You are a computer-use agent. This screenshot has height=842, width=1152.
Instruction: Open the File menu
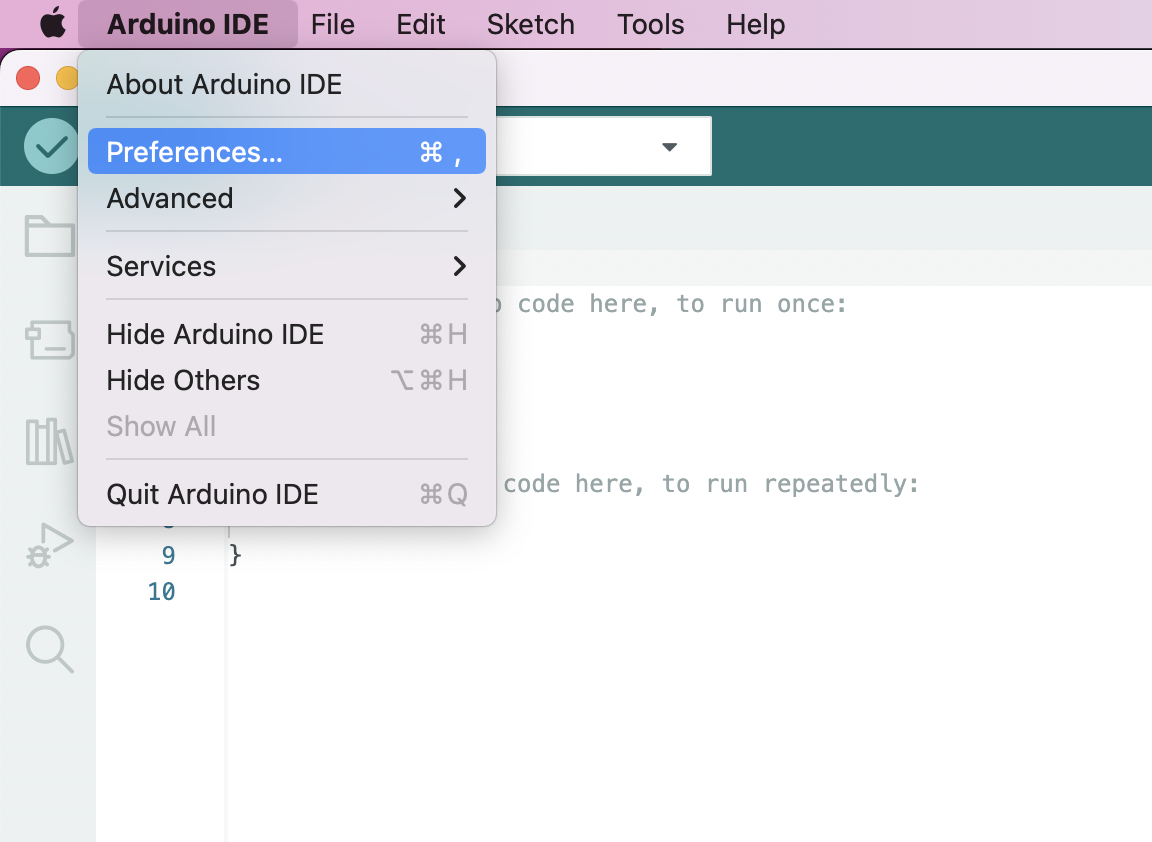click(333, 24)
